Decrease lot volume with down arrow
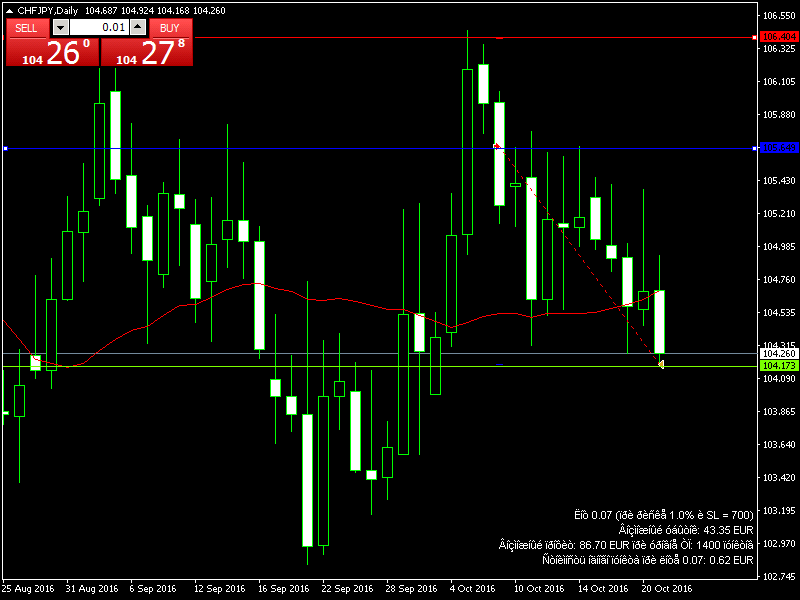The image size is (800, 600). pos(61,28)
